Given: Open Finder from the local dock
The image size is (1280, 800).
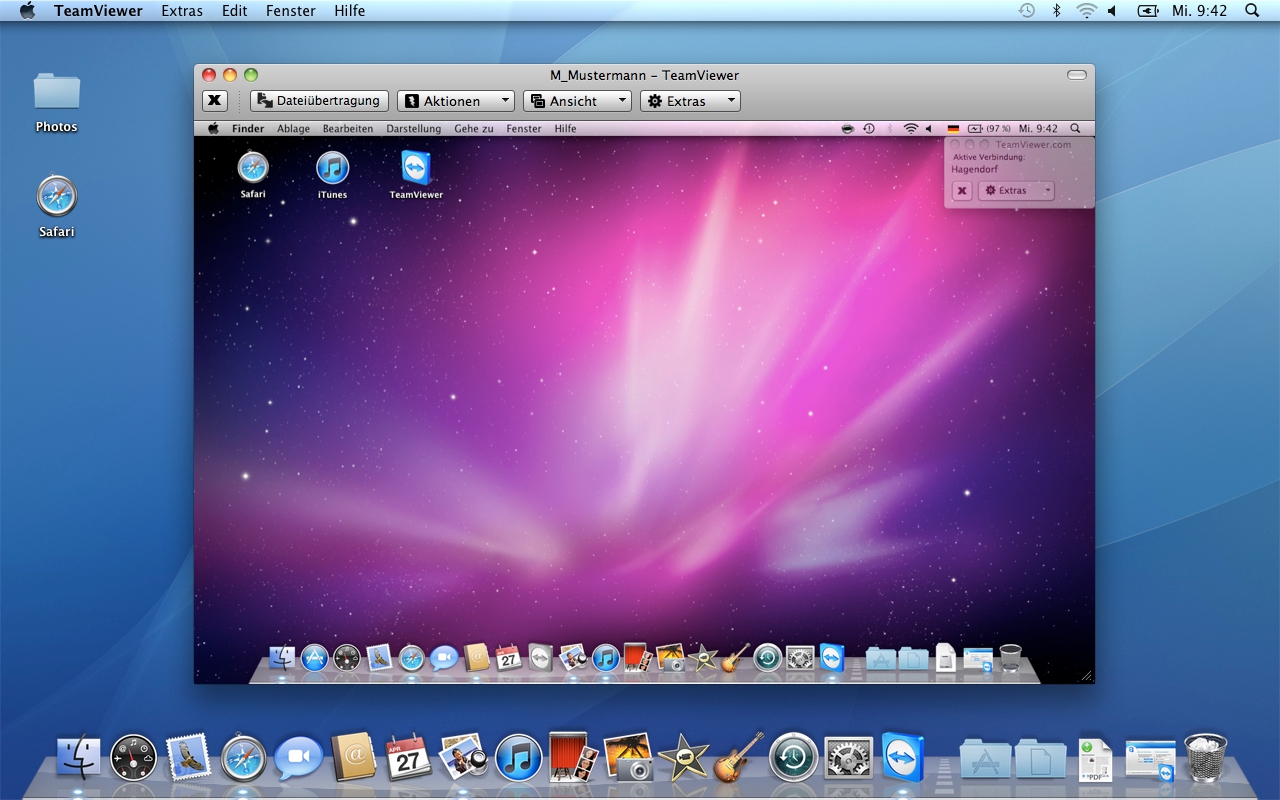Looking at the screenshot, I should coord(78,758).
